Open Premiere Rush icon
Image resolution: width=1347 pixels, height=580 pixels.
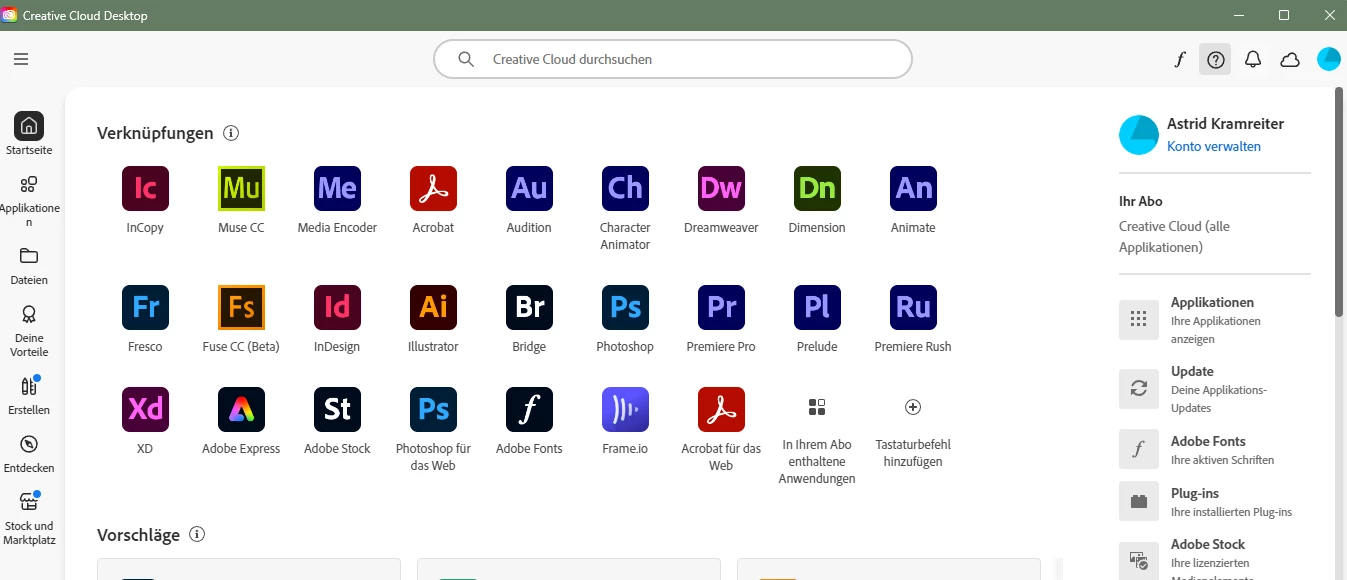click(913, 307)
